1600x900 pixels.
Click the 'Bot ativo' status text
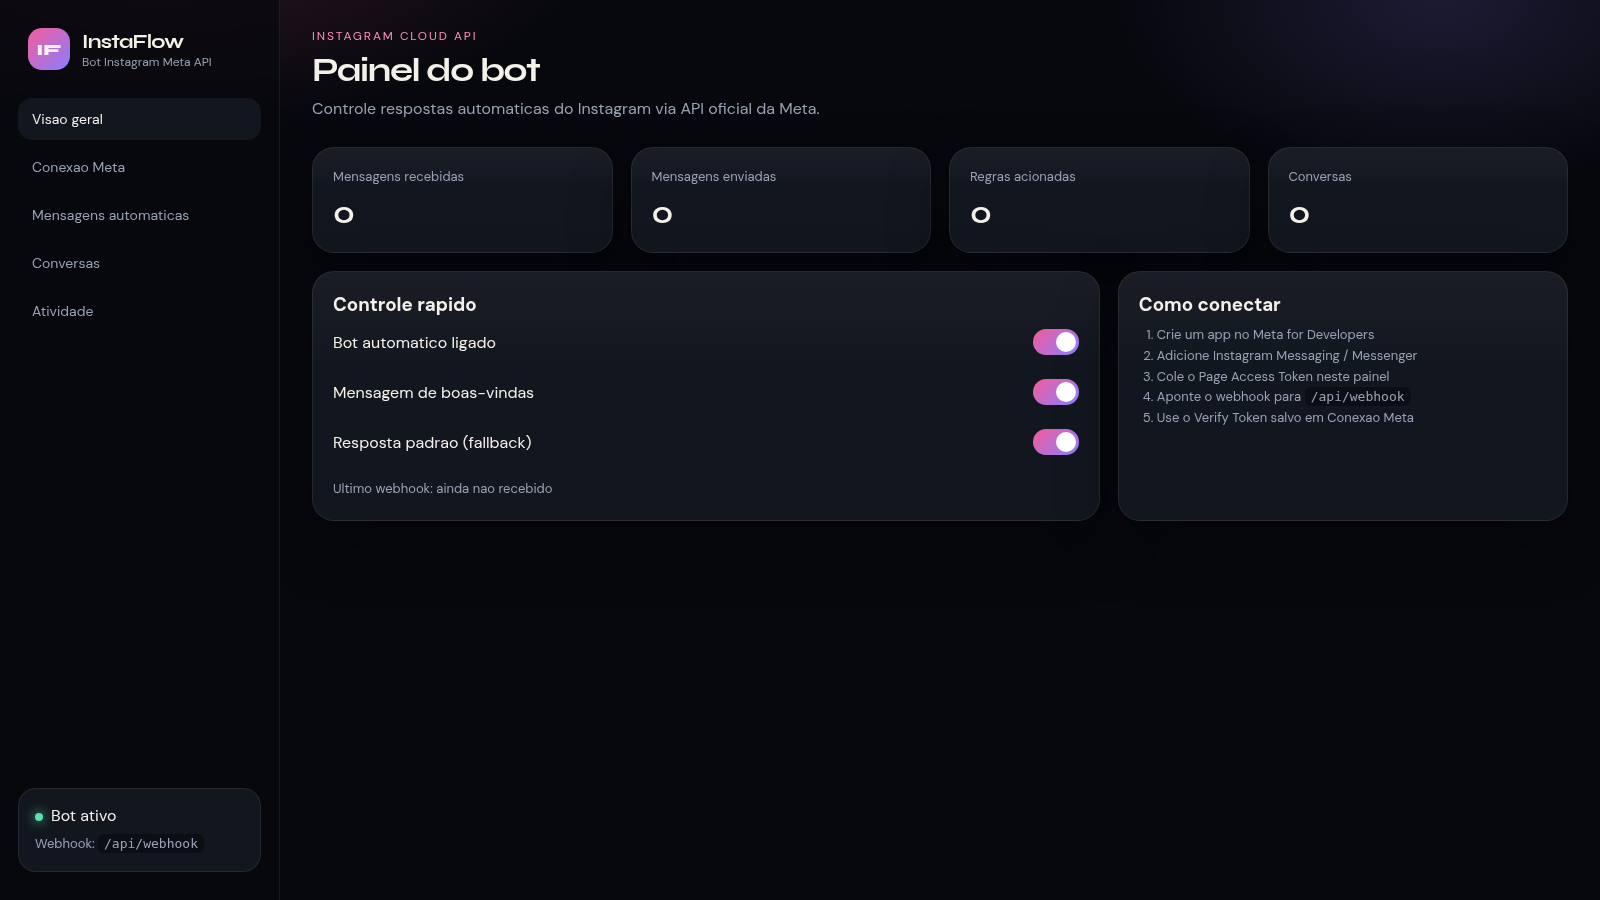(83, 816)
